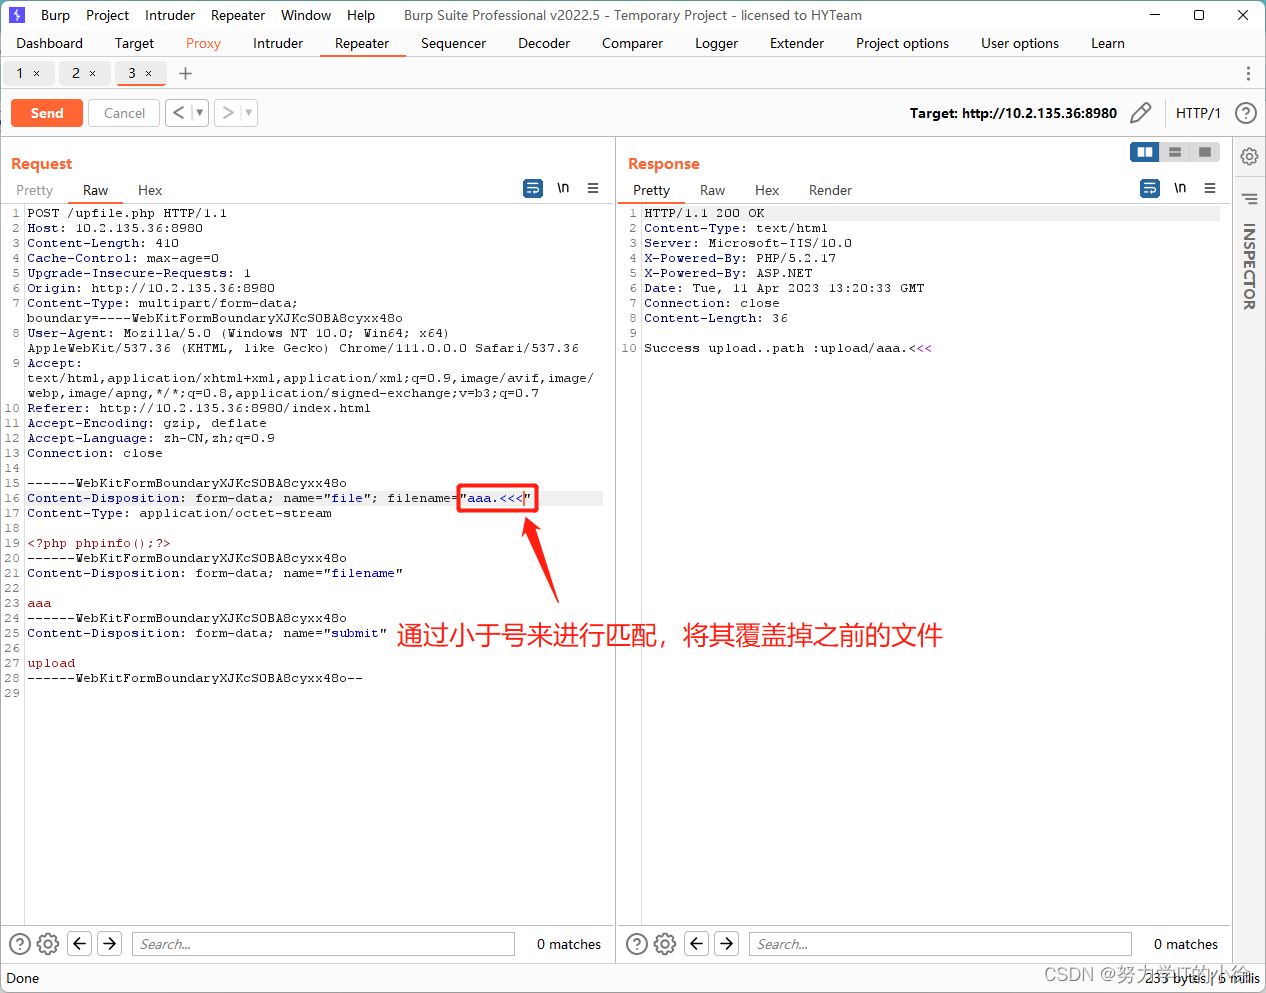1266x993 pixels.
Task: Edit the target with the pencil icon
Action: (1140, 113)
